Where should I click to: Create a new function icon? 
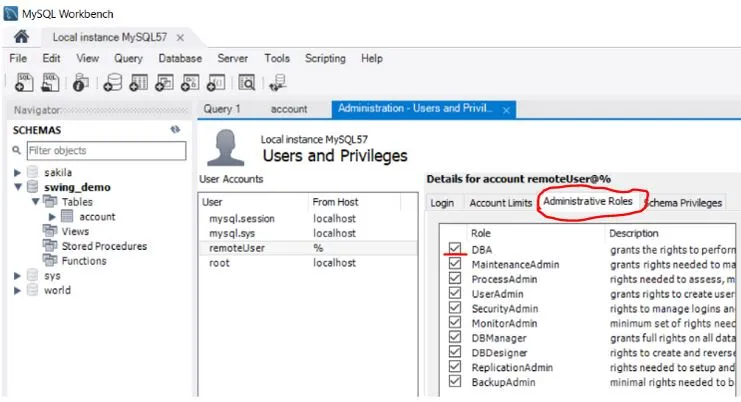tap(216, 82)
